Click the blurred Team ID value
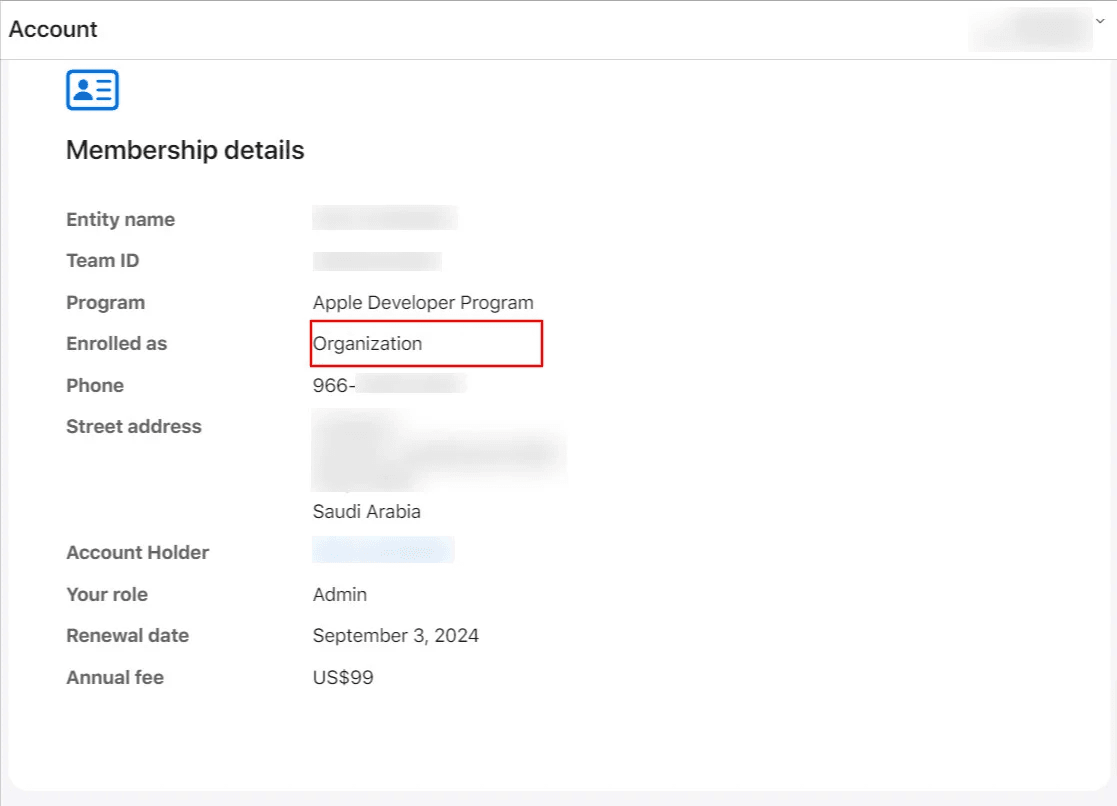The height and width of the screenshot is (806, 1117). point(377,261)
